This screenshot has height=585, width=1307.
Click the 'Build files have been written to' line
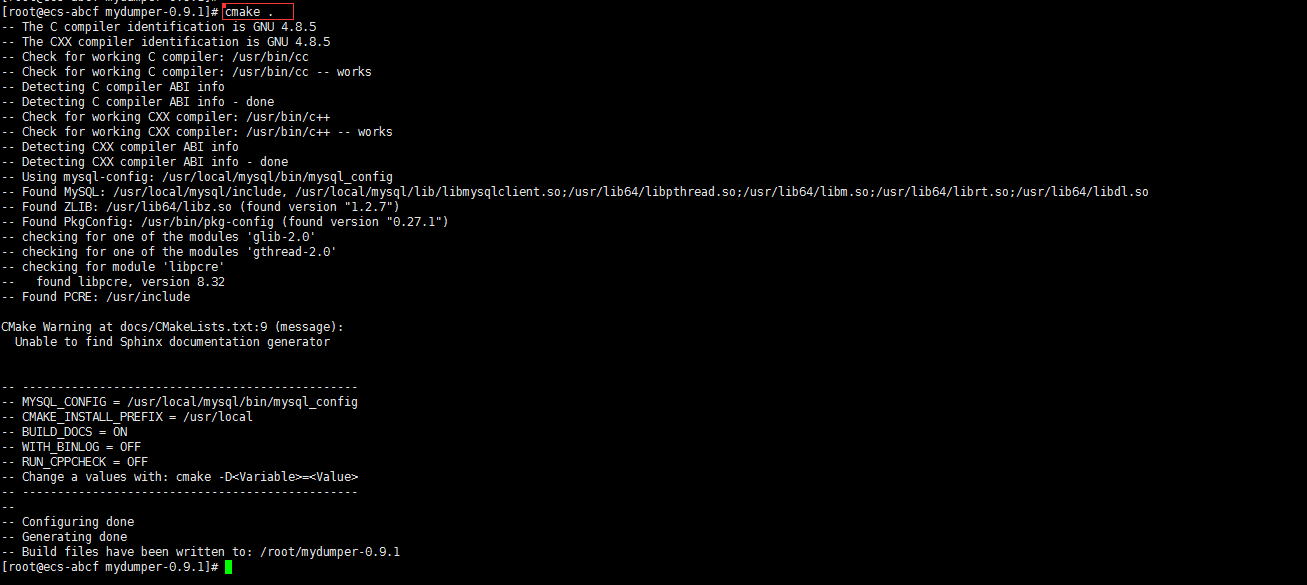point(201,552)
